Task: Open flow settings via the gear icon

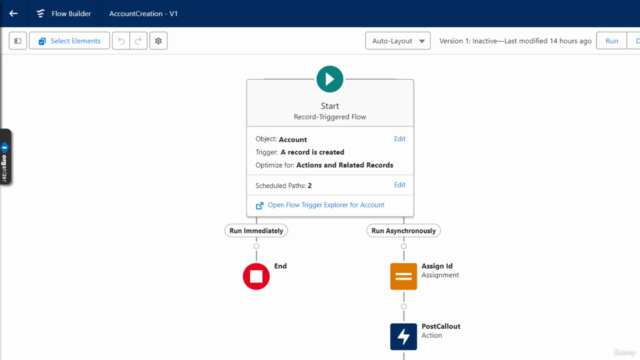Action: [x=158, y=41]
